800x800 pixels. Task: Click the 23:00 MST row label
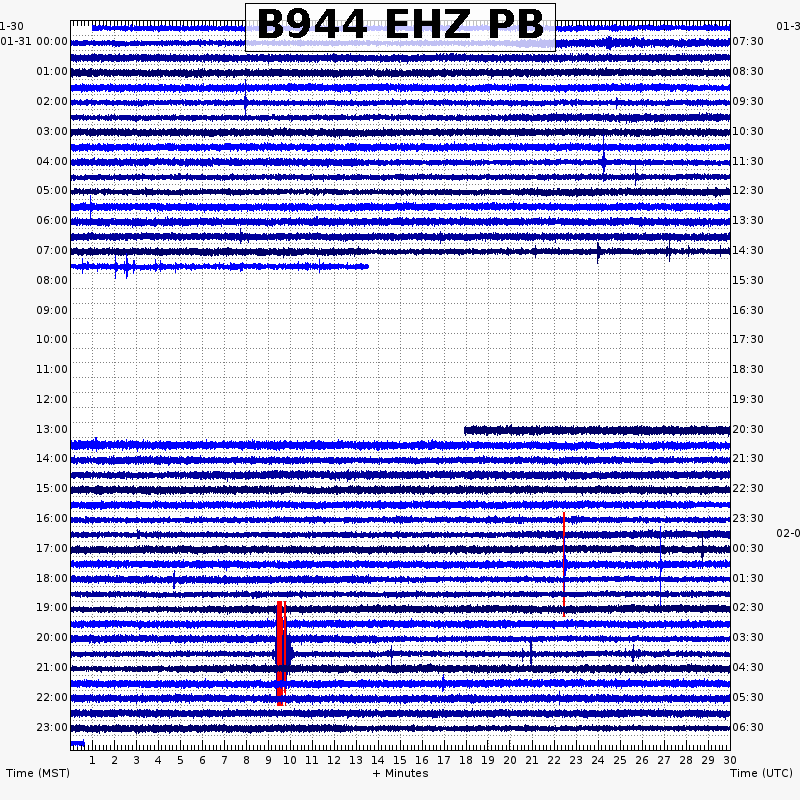52,727
